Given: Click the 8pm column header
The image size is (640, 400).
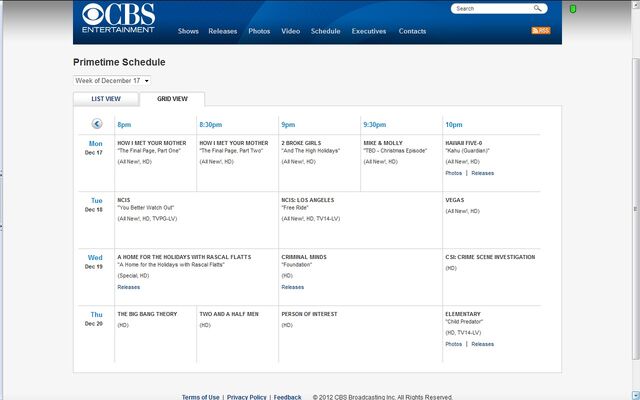Looking at the screenshot, I should pyautogui.click(x=124, y=124).
